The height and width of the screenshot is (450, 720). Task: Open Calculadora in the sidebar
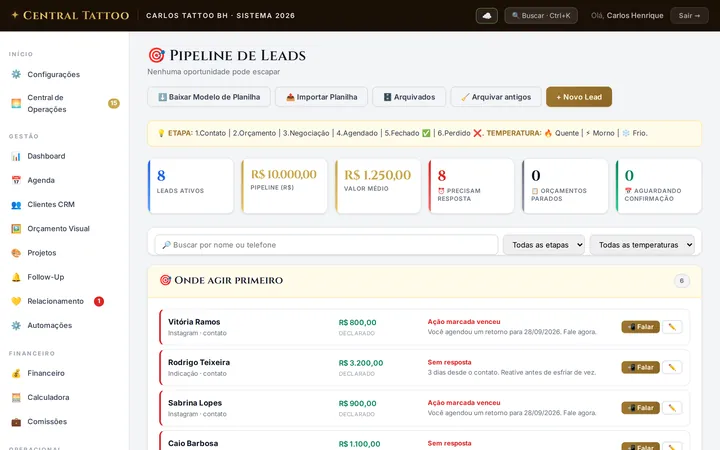tap(48, 398)
